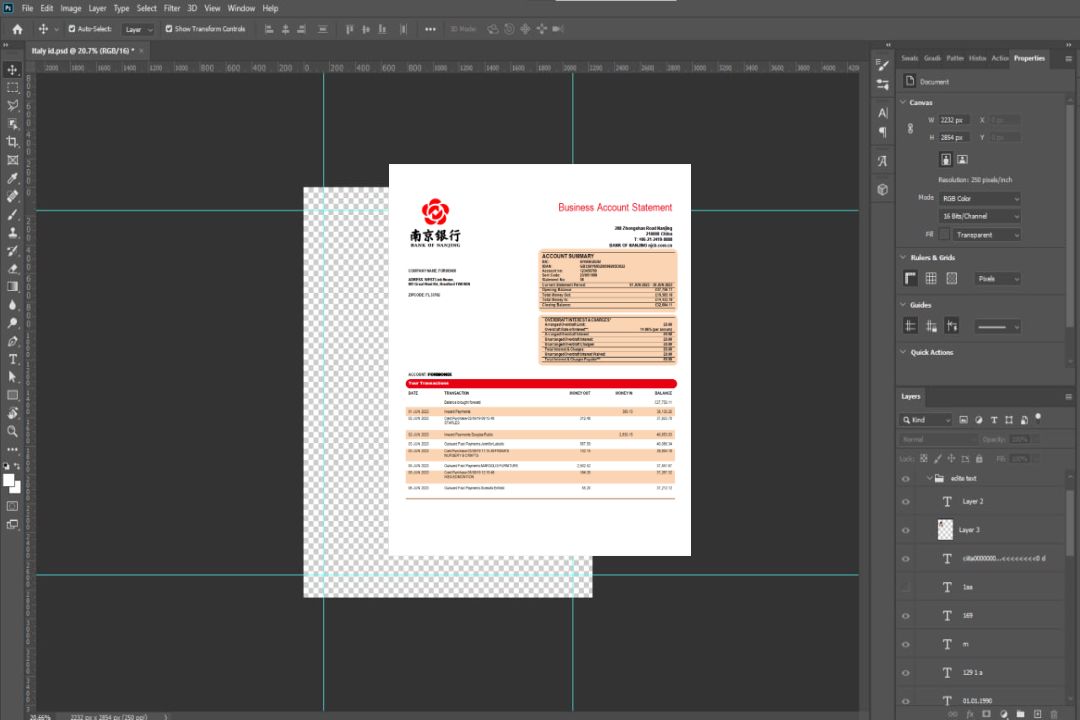Collapse the Canvas section
Viewport: 1080px width, 720px height.
(903, 102)
